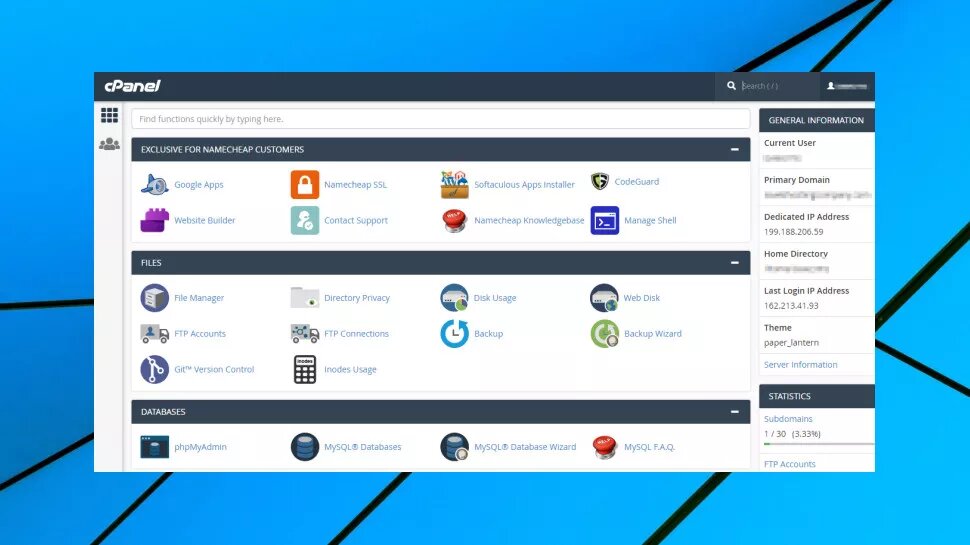Screen dimensions: 970x545
Task: Click the File Manager link text
Action: pos(199,298)
